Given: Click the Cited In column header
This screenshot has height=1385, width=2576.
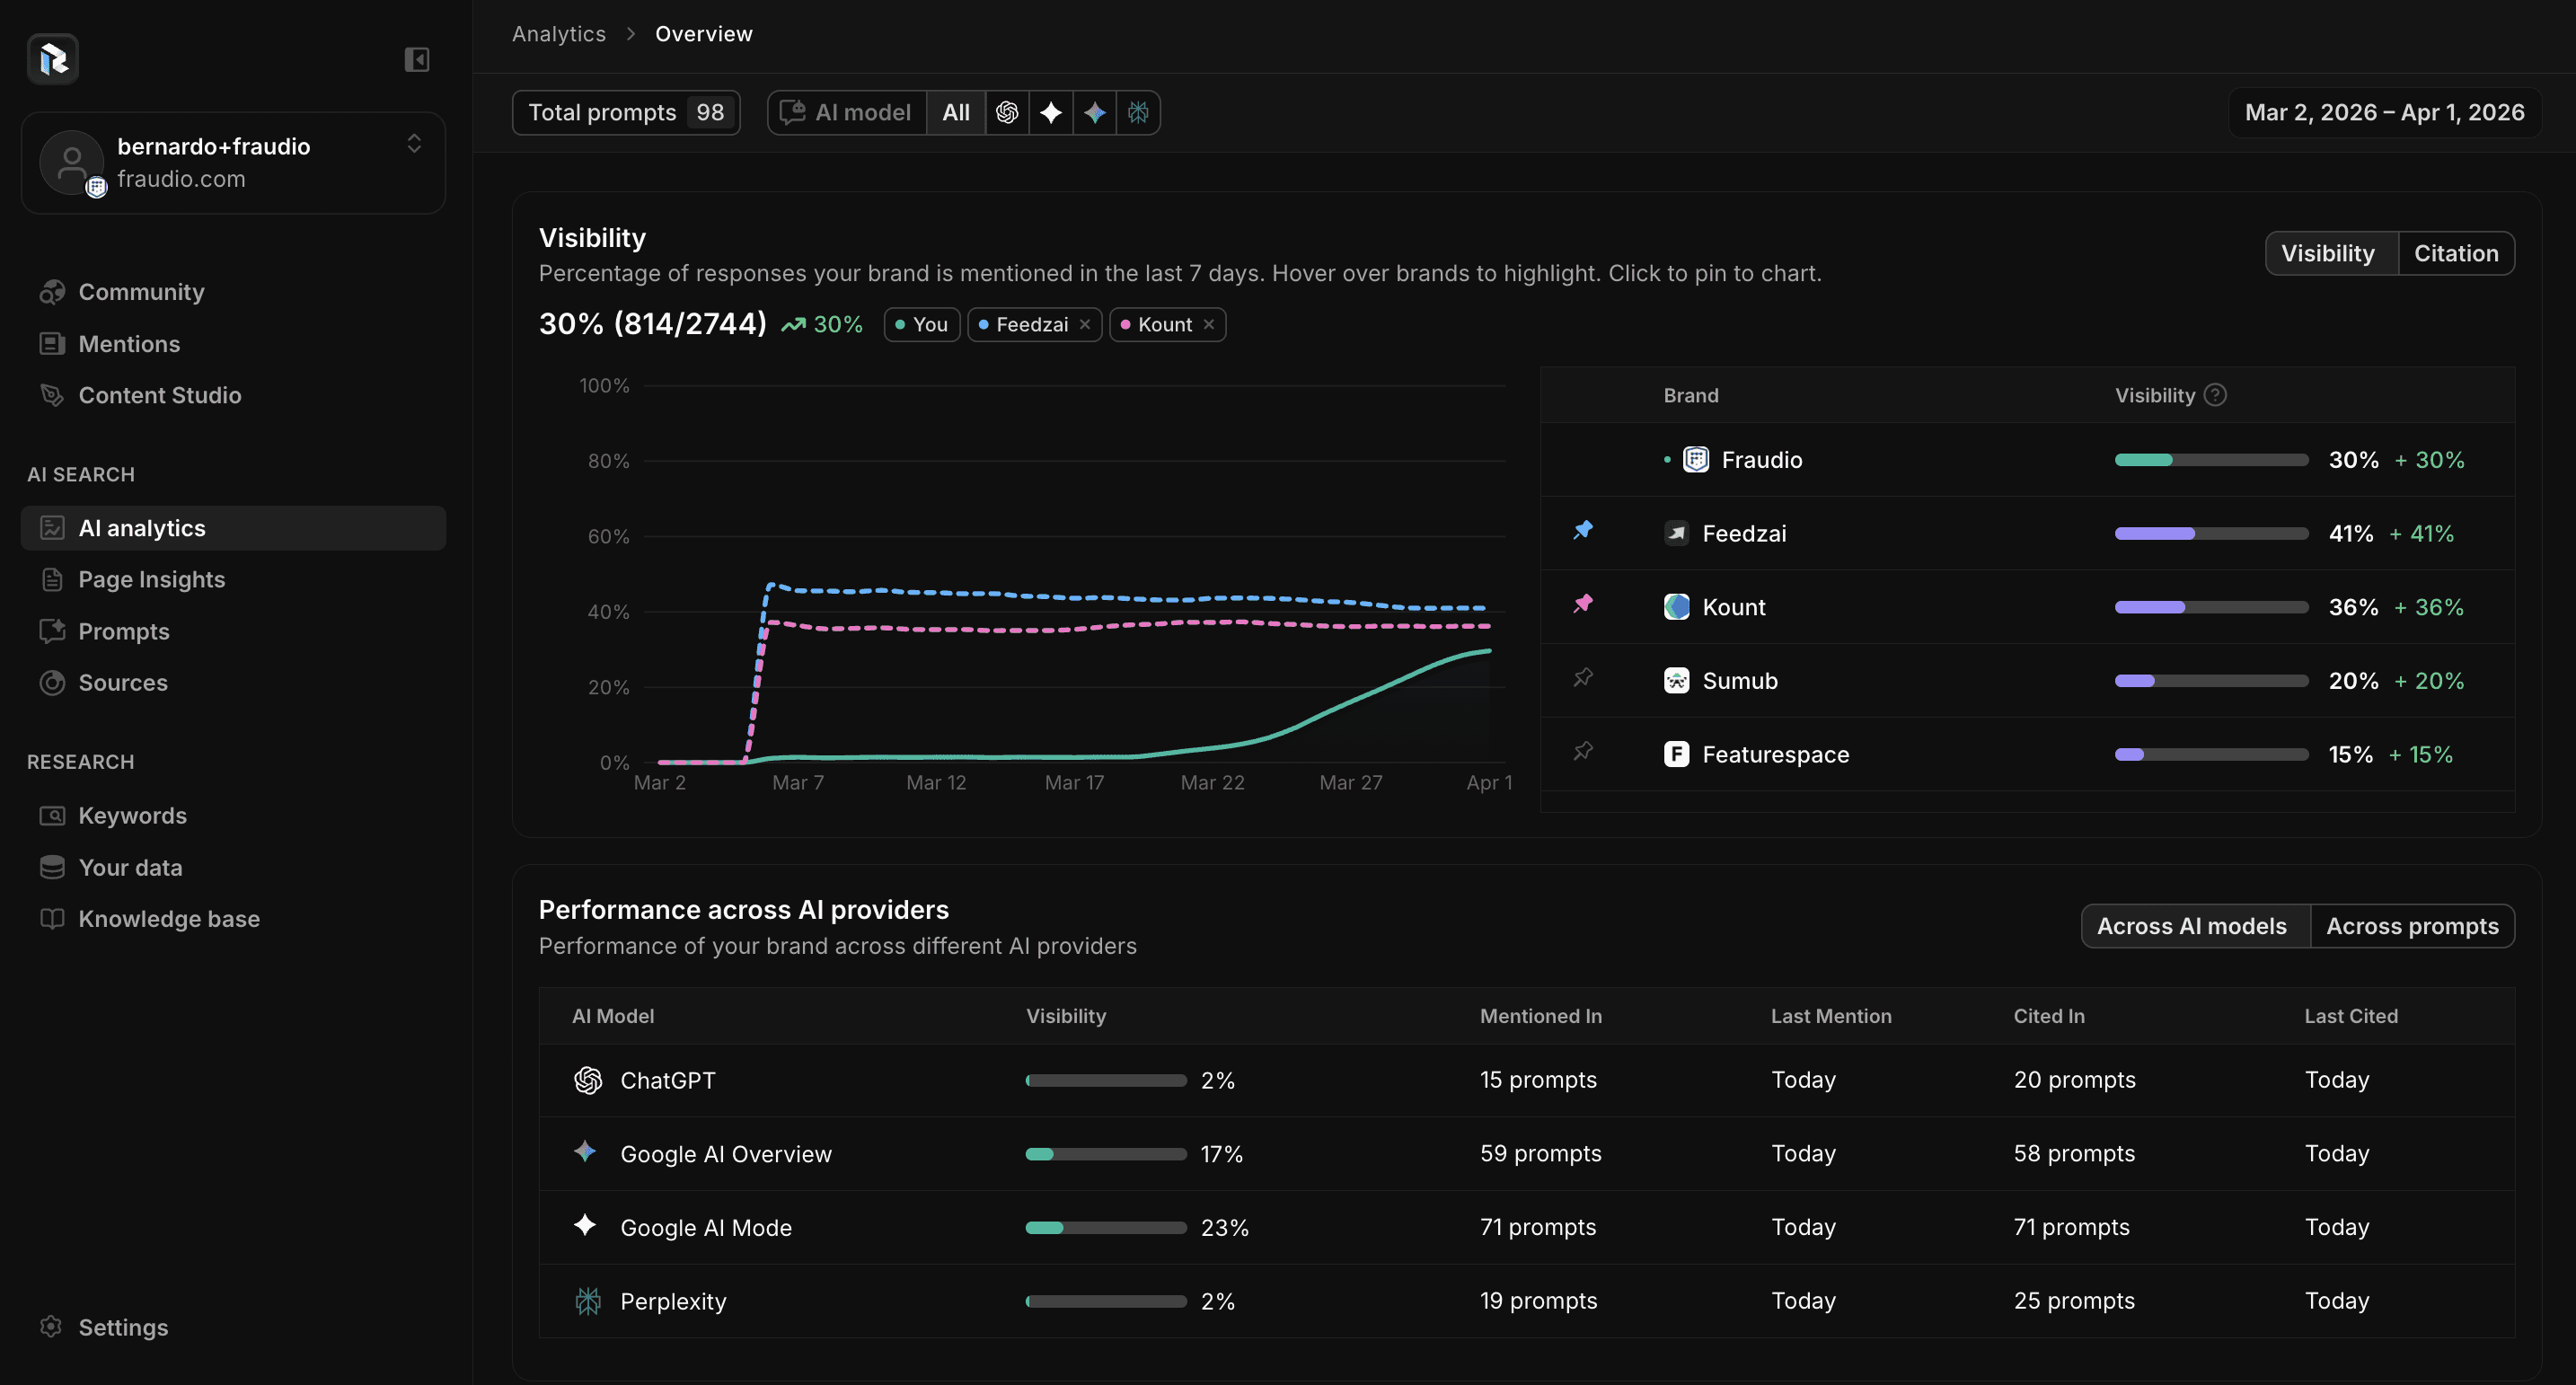Looking at the screenshot, I should 2049,1016.
